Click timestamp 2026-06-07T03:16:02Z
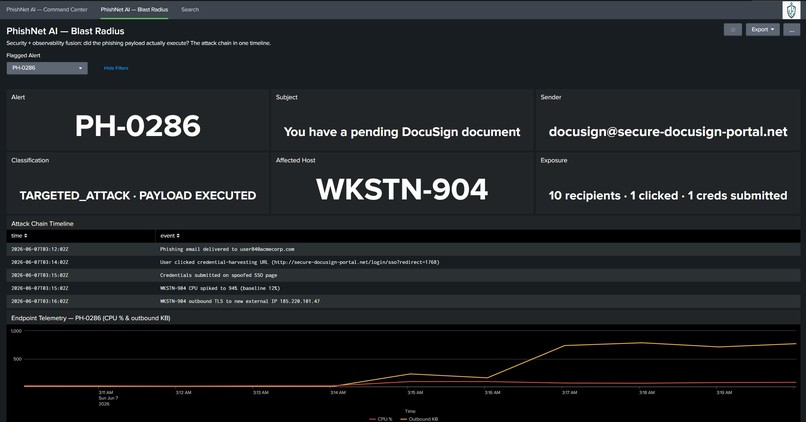 40,301
